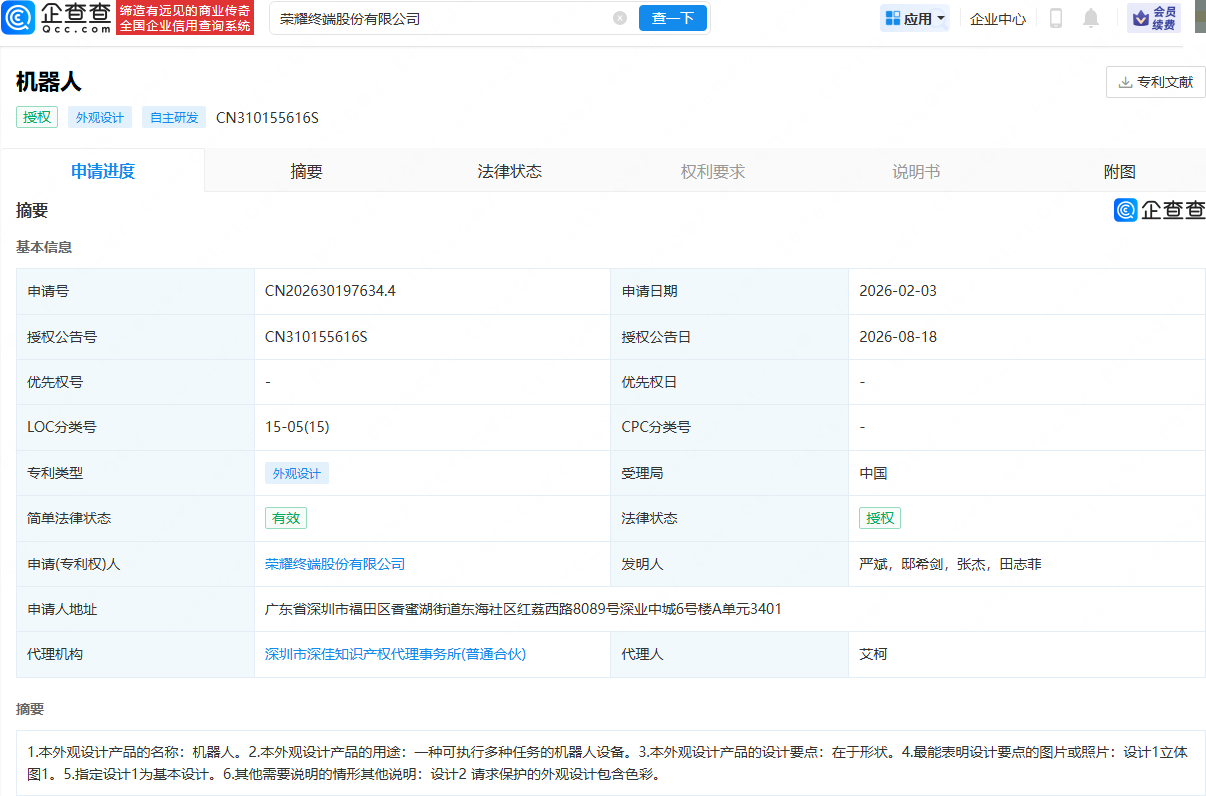Open the notifications bell icon
Image resolution: width=1206 pixels, height=796 pixels.
(x=1091, y=18)
